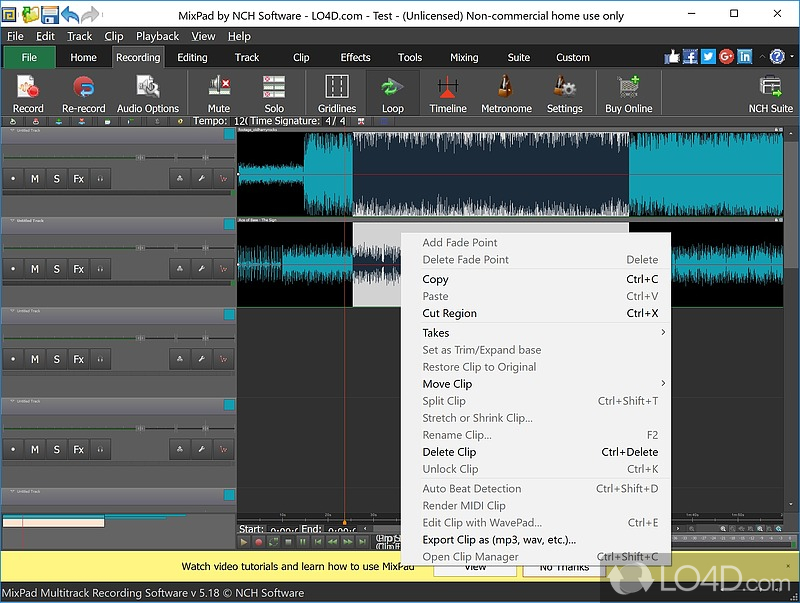The height and width of the screenshot is (603, 800).
Task: Click the Record button in the ribbon
Action: [28, 94]
